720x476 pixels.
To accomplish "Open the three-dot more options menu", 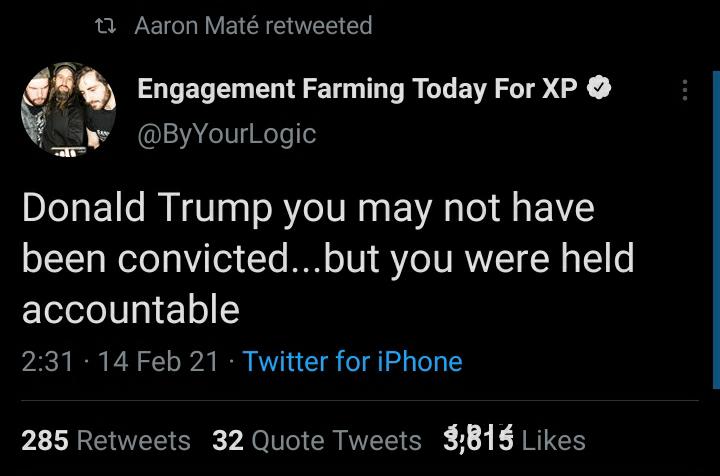I will click(x=685, y=90).
